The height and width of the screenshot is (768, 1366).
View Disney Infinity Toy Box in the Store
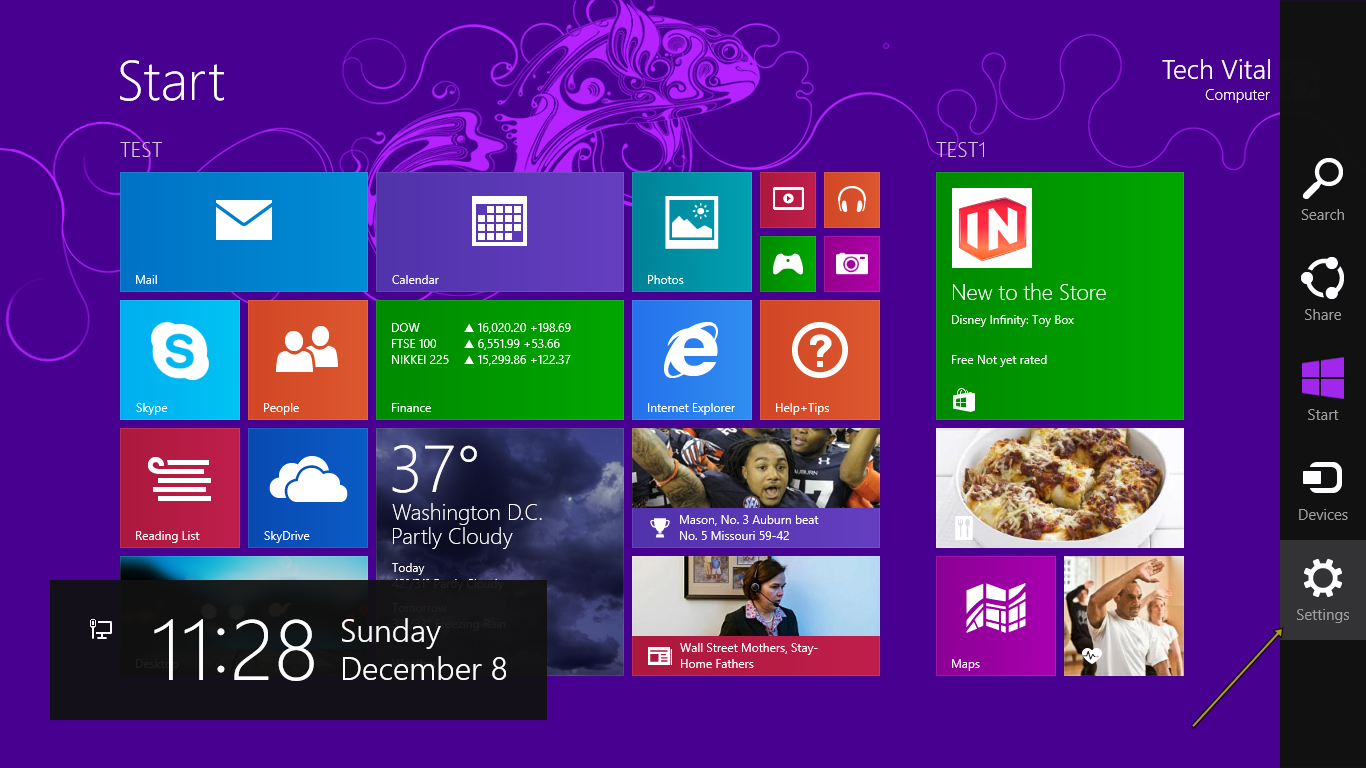click(x=1059, y=295)
